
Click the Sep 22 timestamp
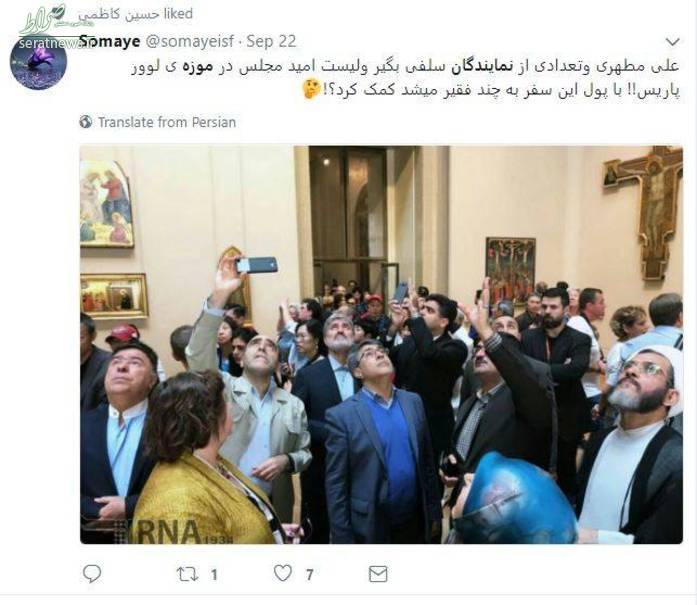[x=271, y=41]
